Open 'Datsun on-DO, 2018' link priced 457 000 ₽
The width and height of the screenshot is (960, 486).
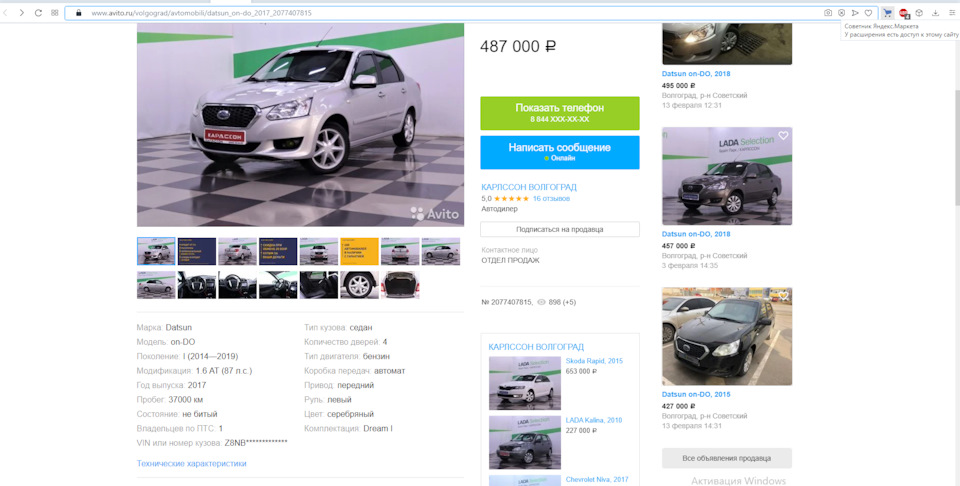(x=696, y=234)
